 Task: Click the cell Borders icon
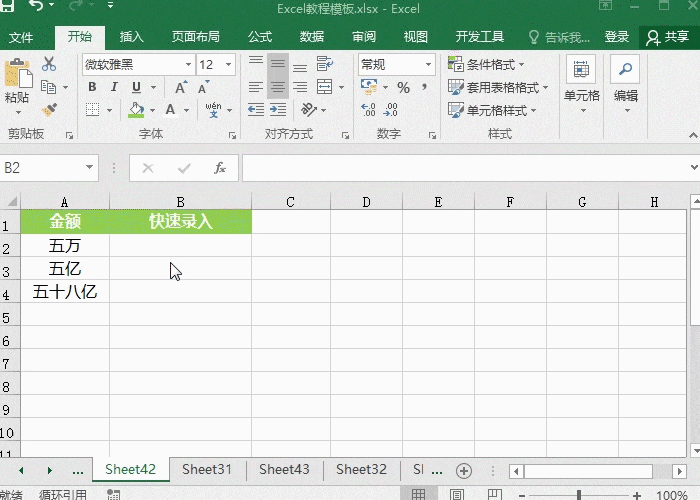tap(92, 110)
